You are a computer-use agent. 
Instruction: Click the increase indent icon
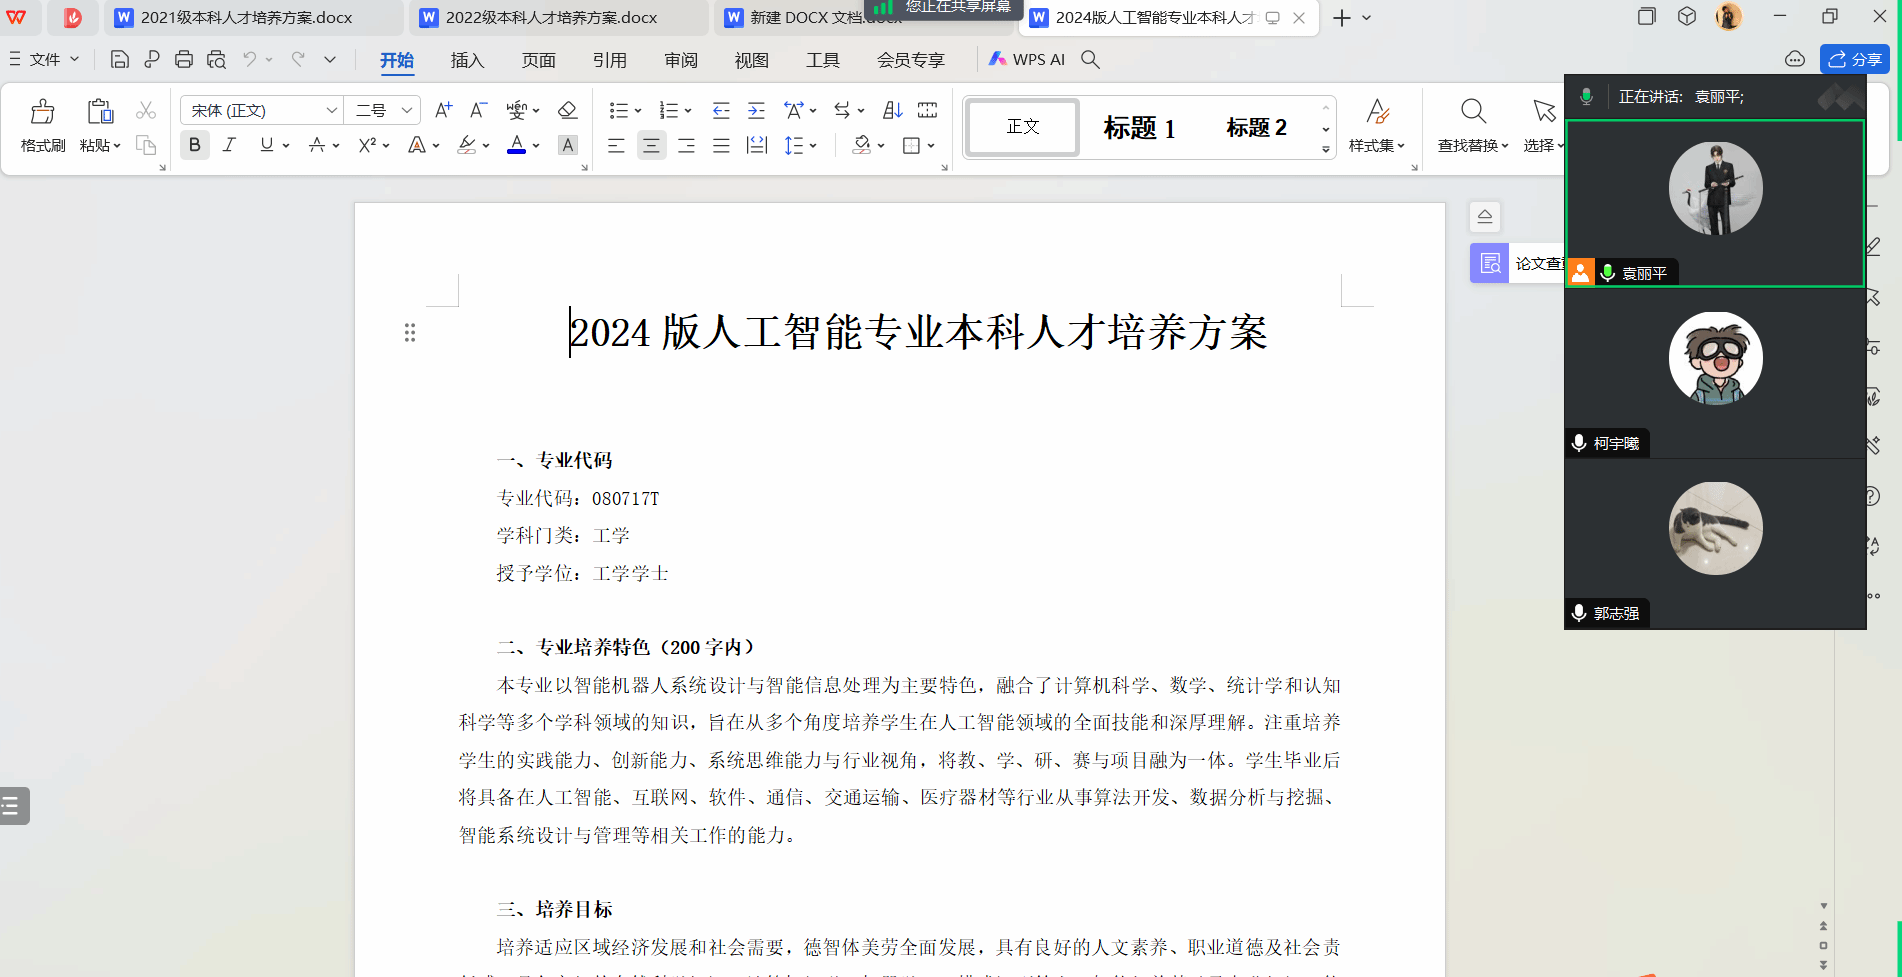pyautogui.click(x=756, y=110)
